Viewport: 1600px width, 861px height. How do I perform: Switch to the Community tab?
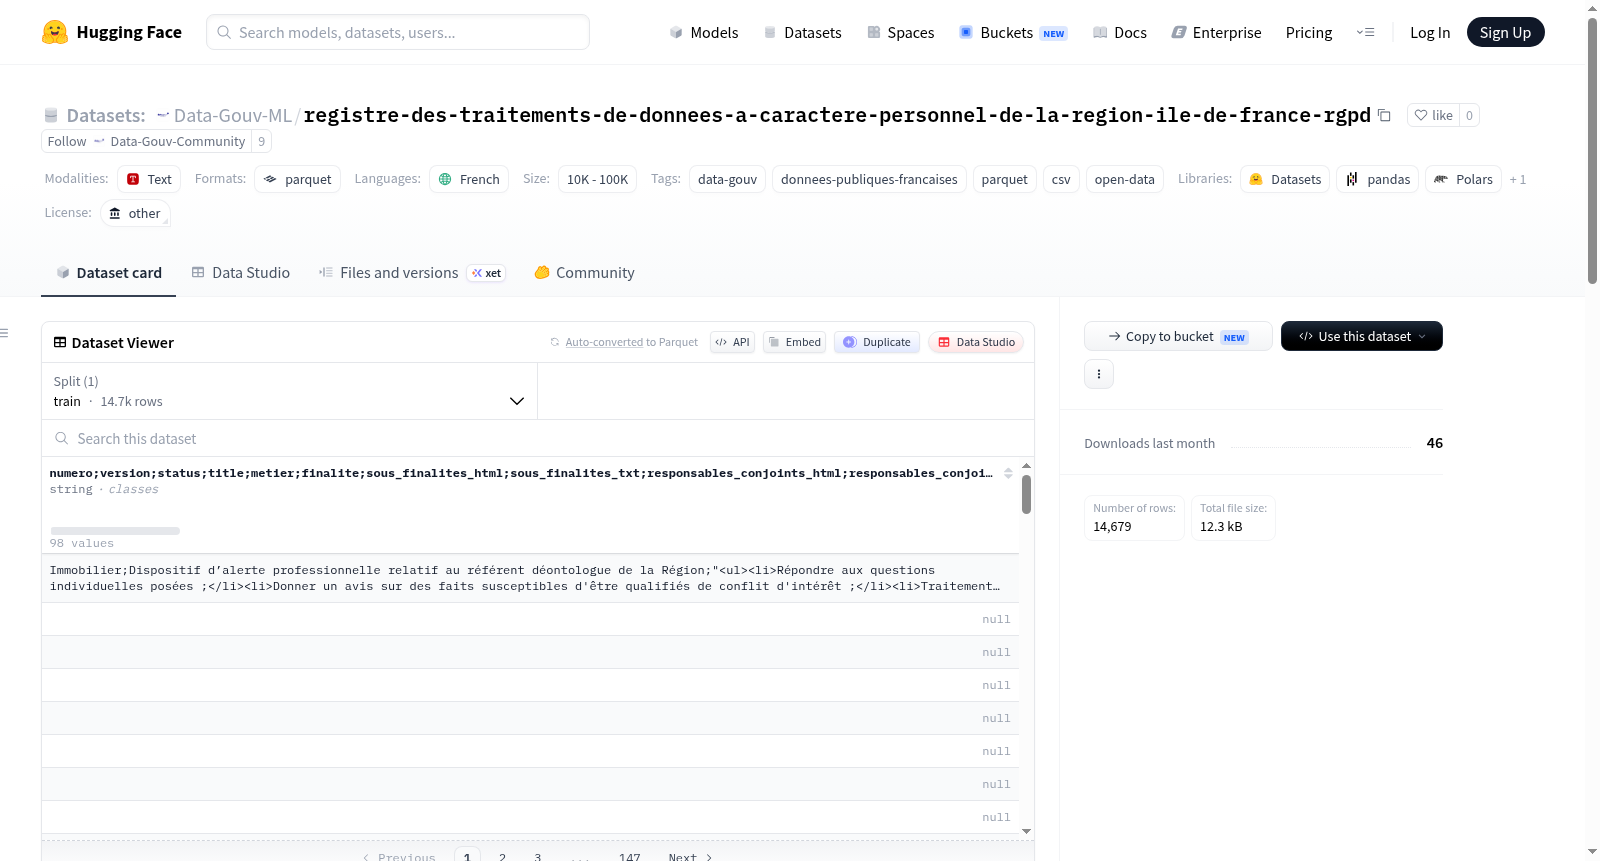tap(585, 273)
